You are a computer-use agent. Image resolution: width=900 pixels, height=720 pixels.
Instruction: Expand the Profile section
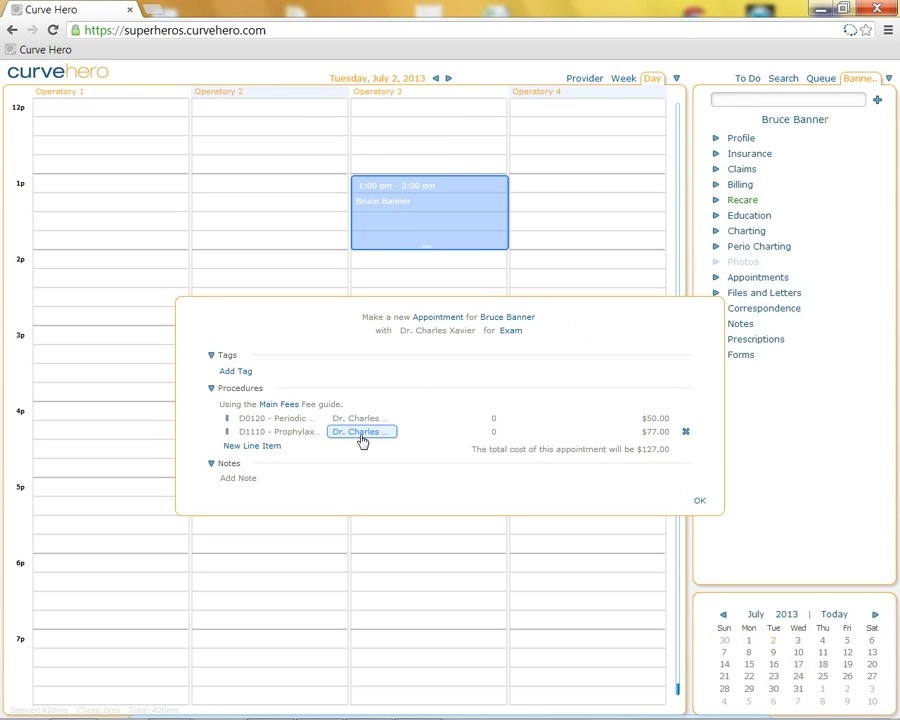point(716,138)
